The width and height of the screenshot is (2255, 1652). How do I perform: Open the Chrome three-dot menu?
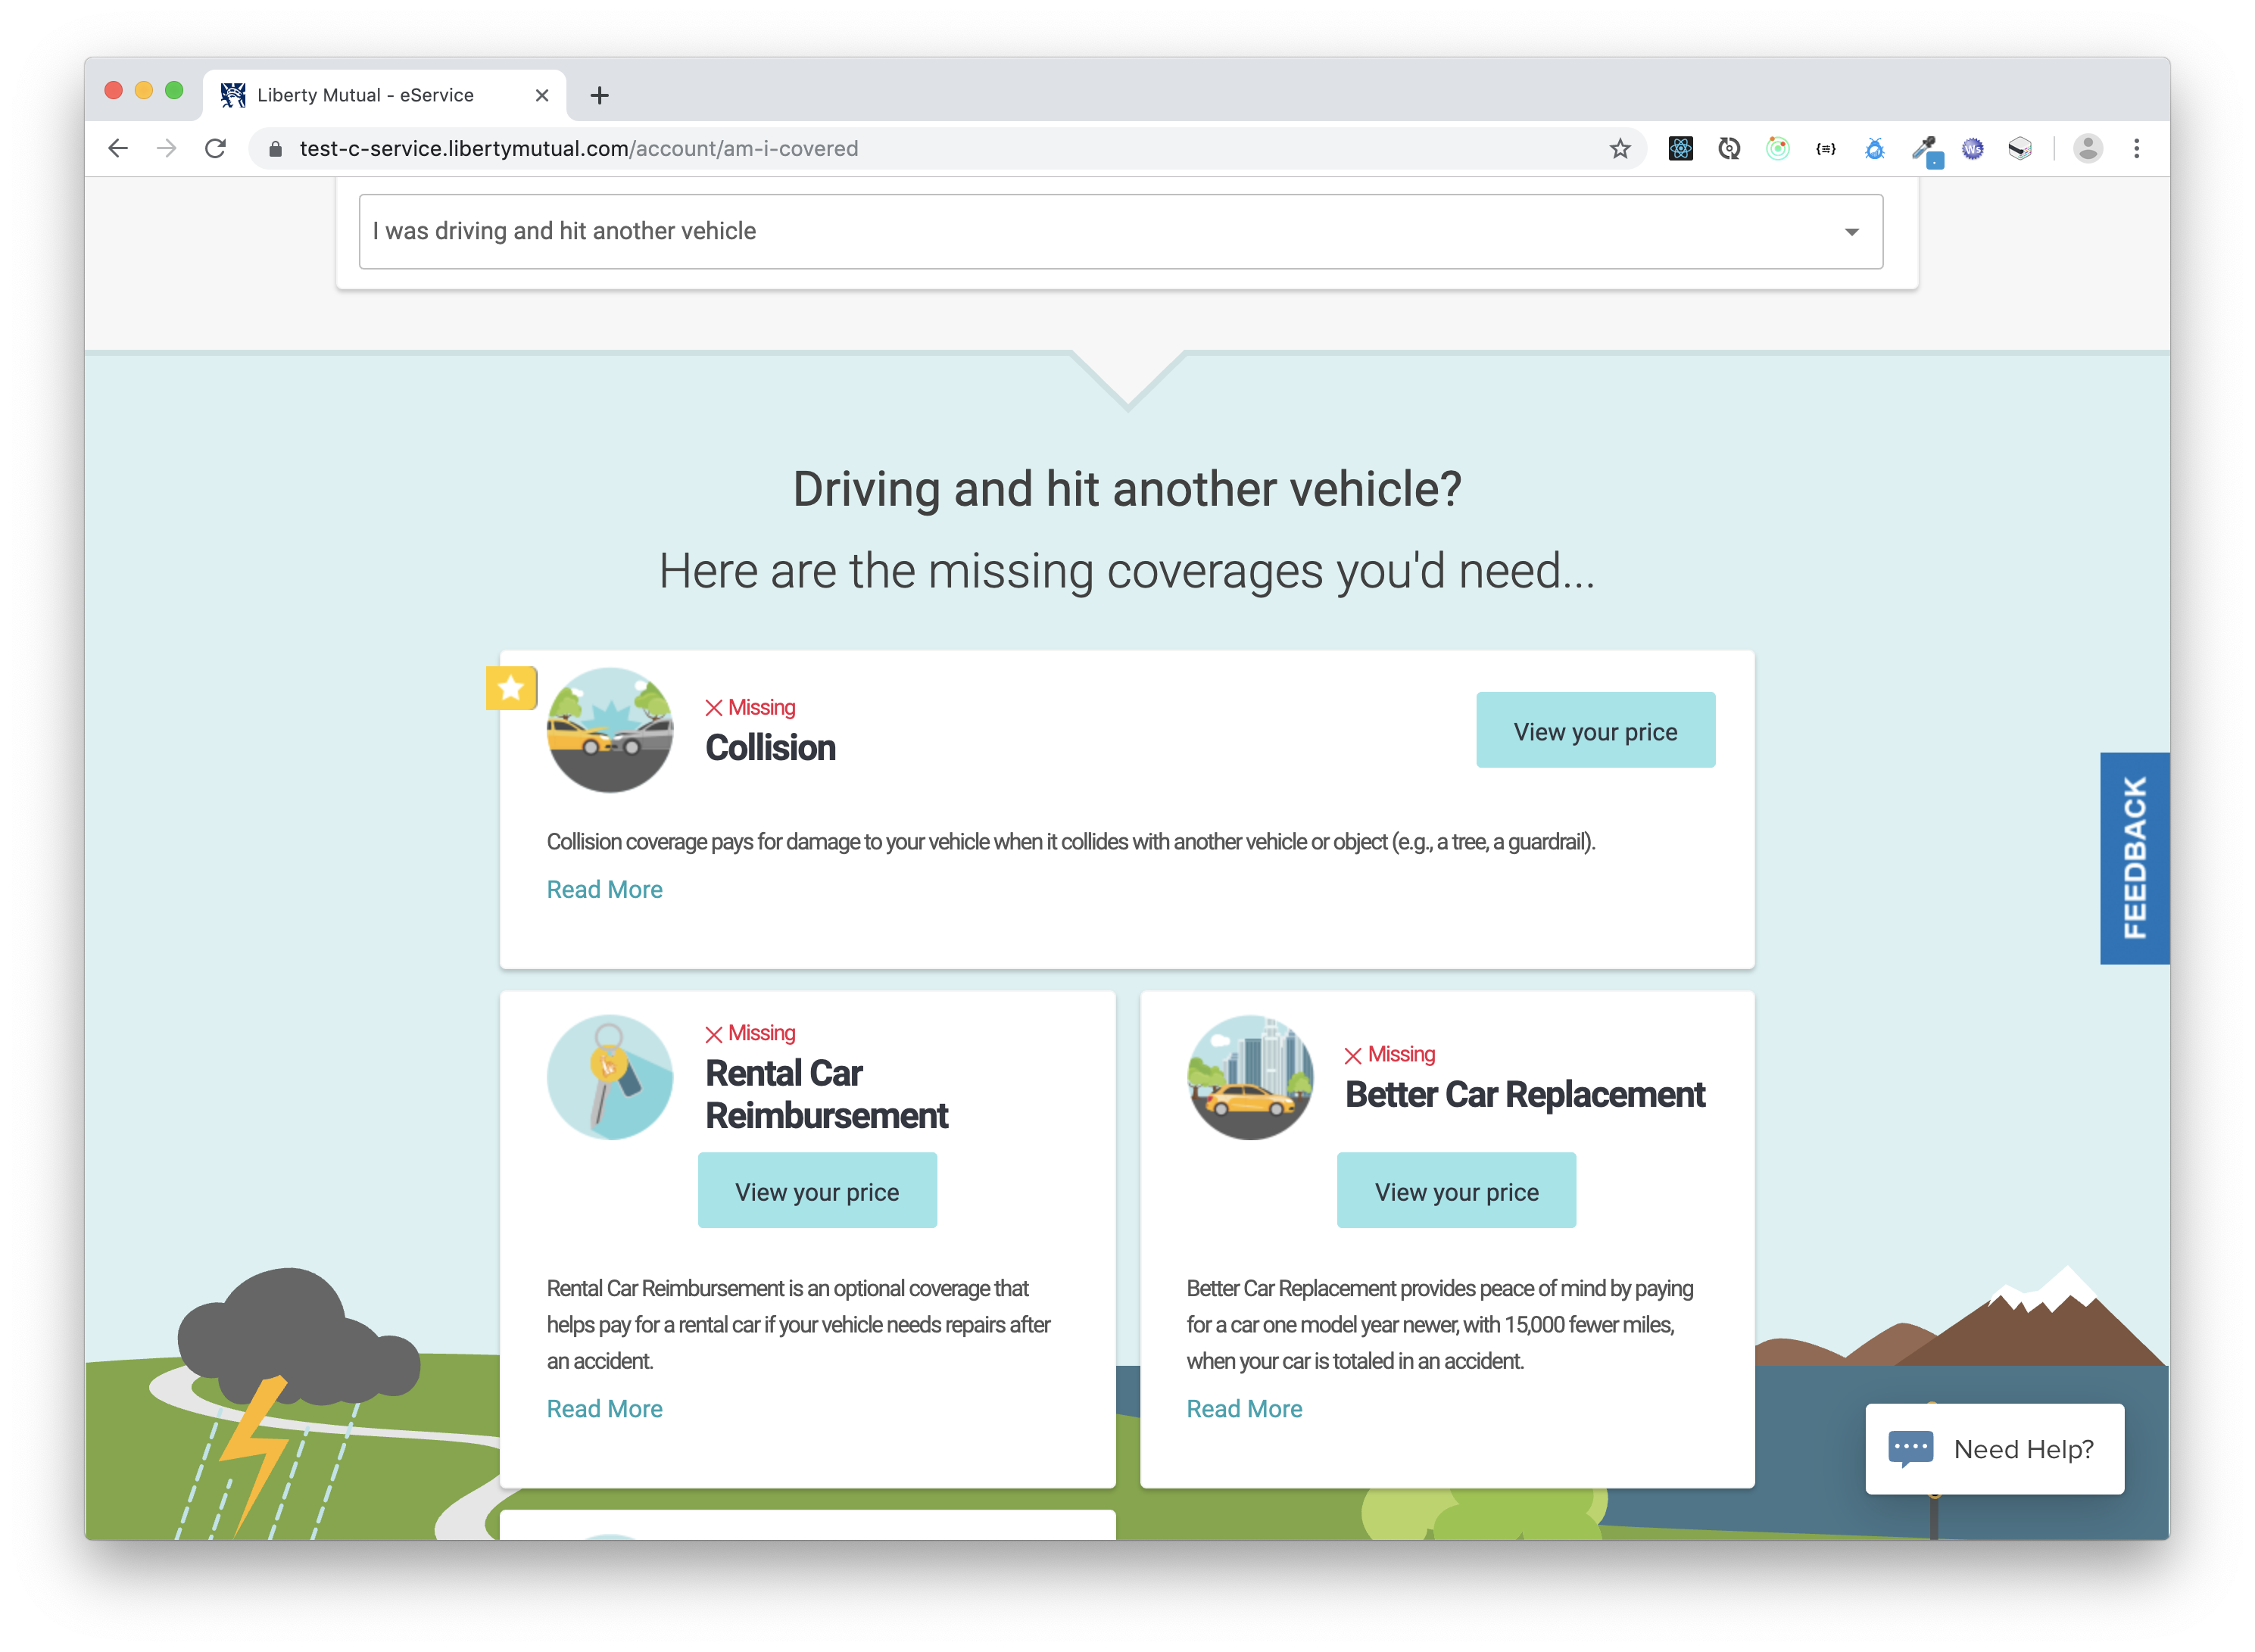[x=2137, y=149]
